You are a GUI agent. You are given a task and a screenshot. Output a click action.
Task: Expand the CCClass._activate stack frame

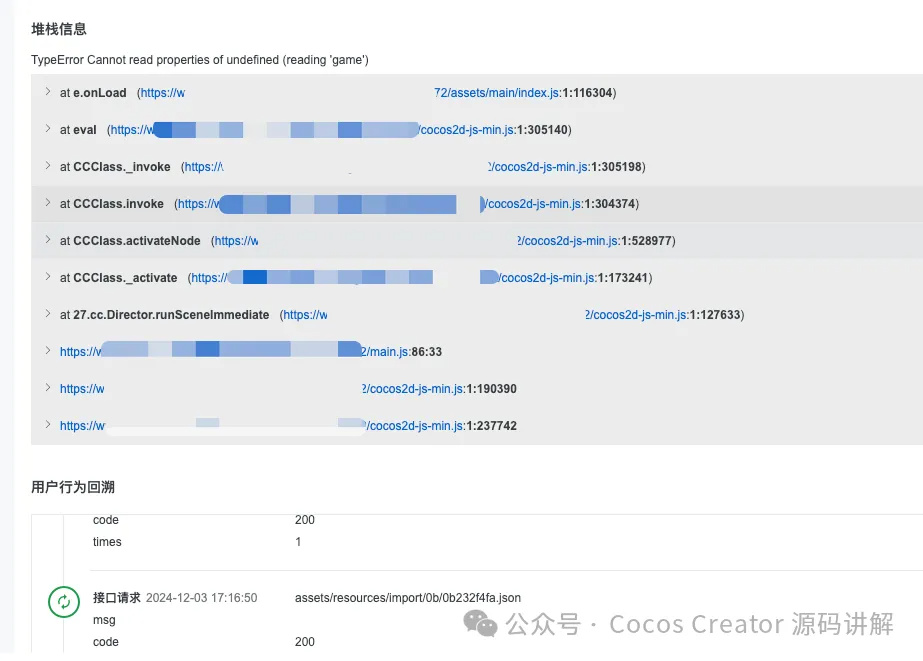[x=47, y=277]
